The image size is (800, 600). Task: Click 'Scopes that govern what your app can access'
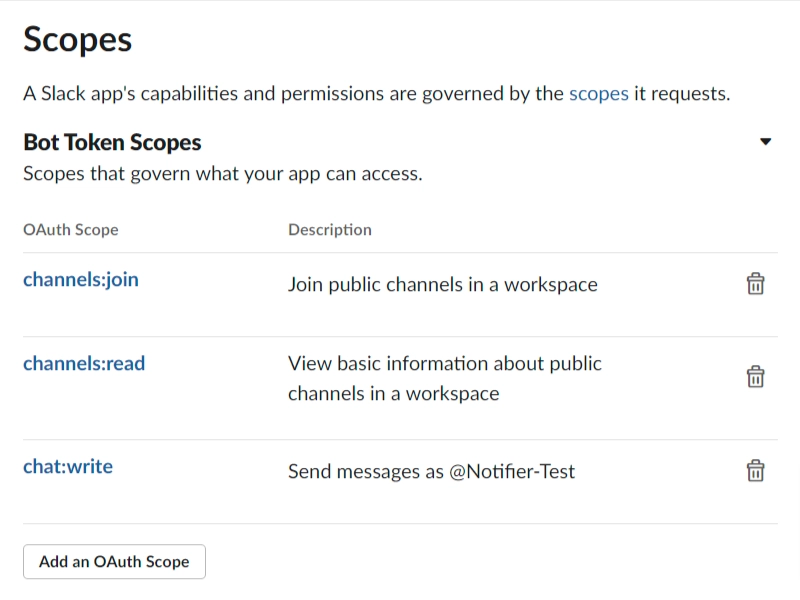click(x=222, y=174)
